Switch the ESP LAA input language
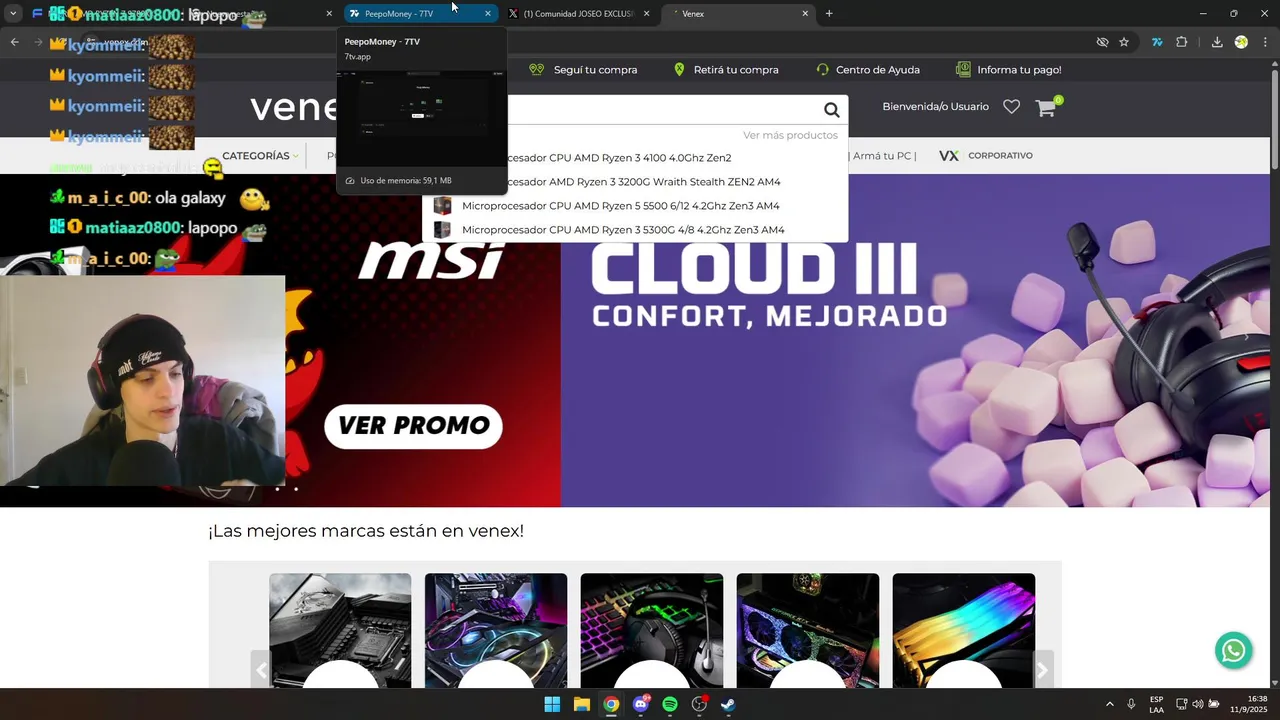Screen dimensions: 1280x720 pyautogui.click(x=1156, y=704)
